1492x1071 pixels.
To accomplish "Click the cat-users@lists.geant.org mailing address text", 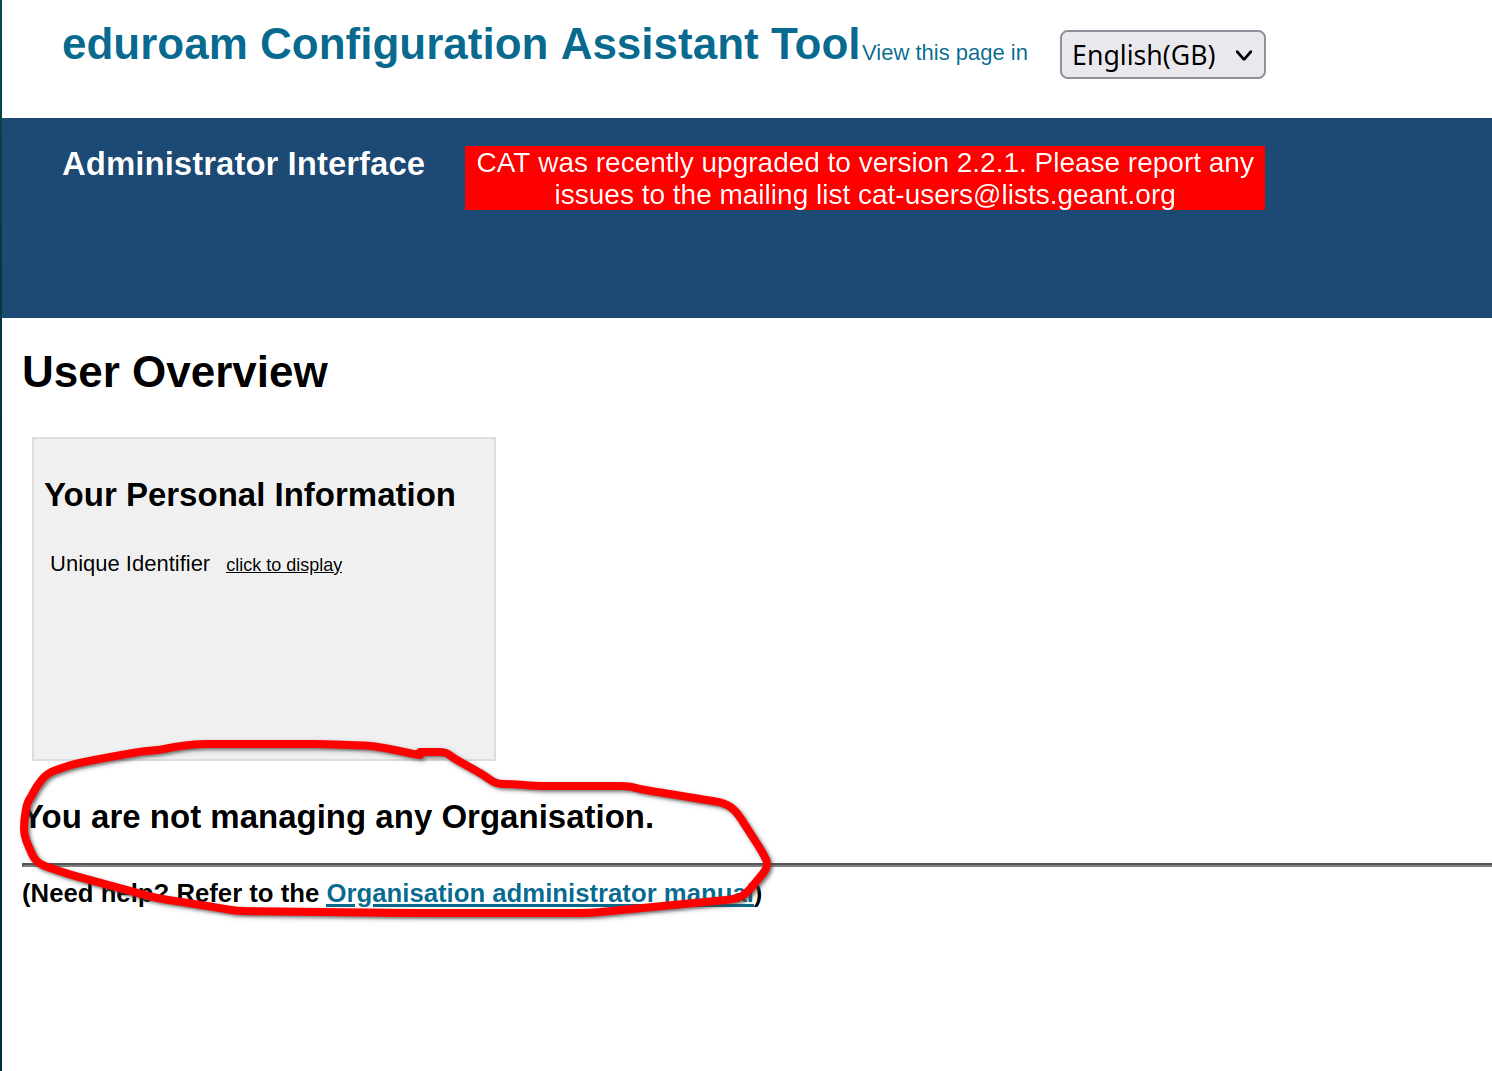I will (1016, 195).
